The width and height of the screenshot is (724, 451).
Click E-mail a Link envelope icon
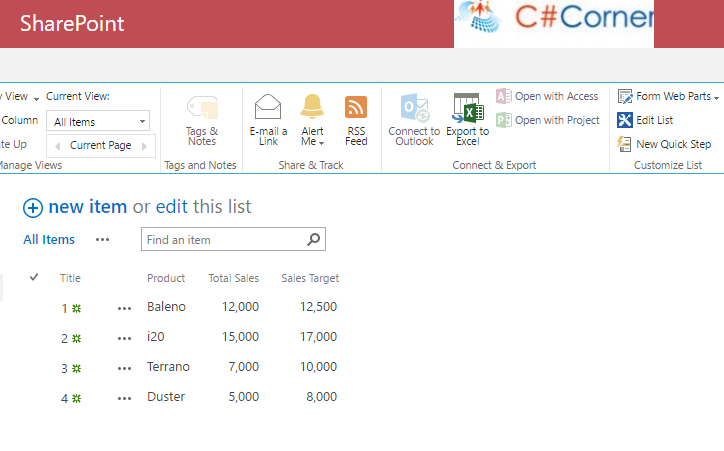[268, 107]
